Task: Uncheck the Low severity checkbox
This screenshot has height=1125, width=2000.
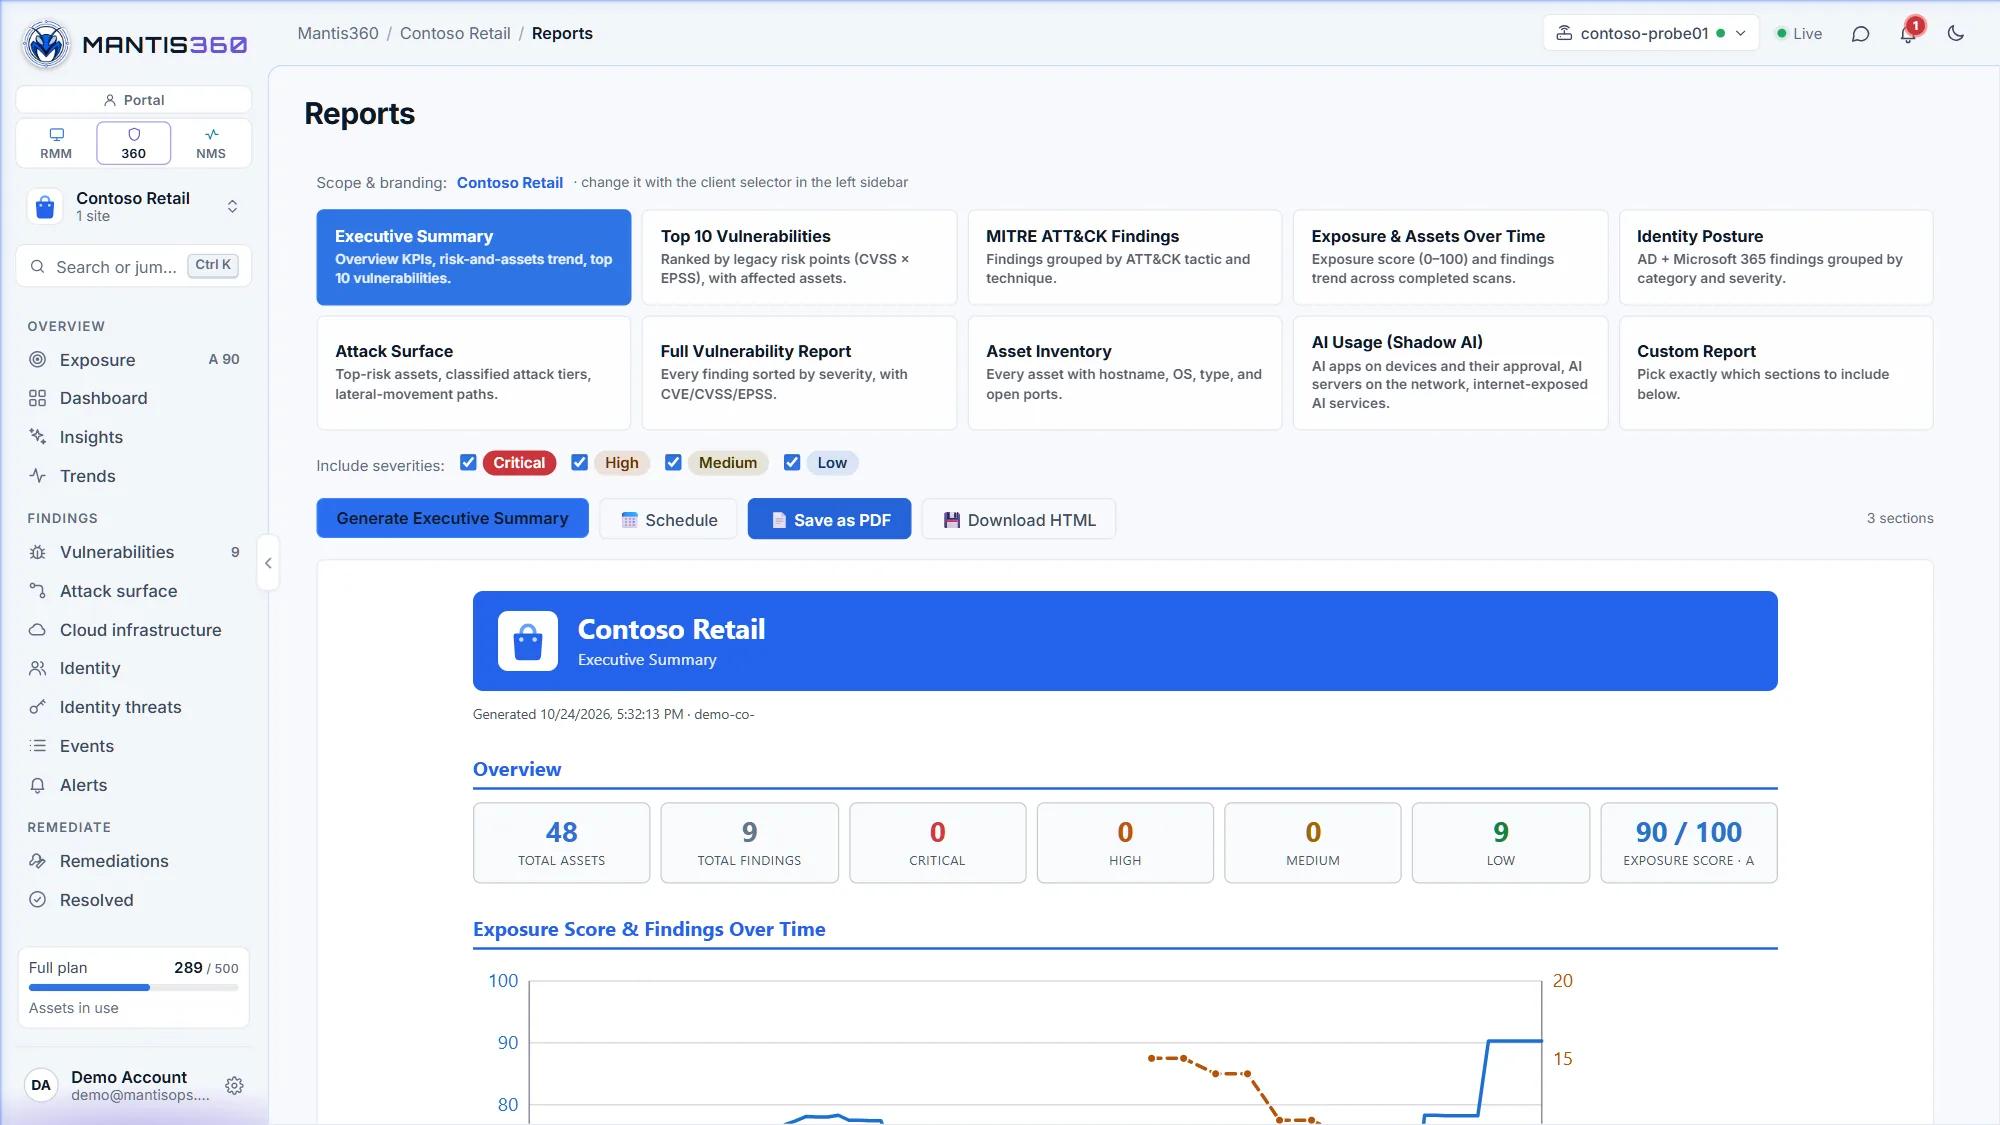Action: [792, 462]
